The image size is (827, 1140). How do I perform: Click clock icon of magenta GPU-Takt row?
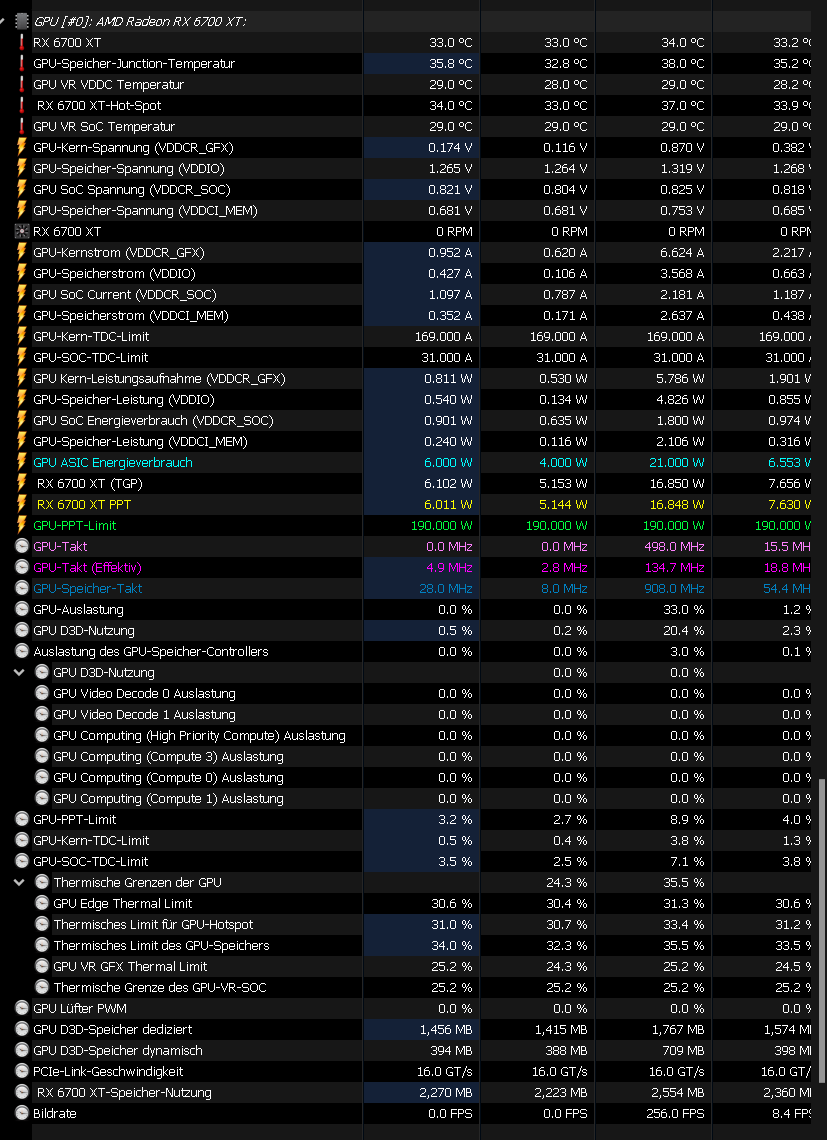(x=22, y=547)
